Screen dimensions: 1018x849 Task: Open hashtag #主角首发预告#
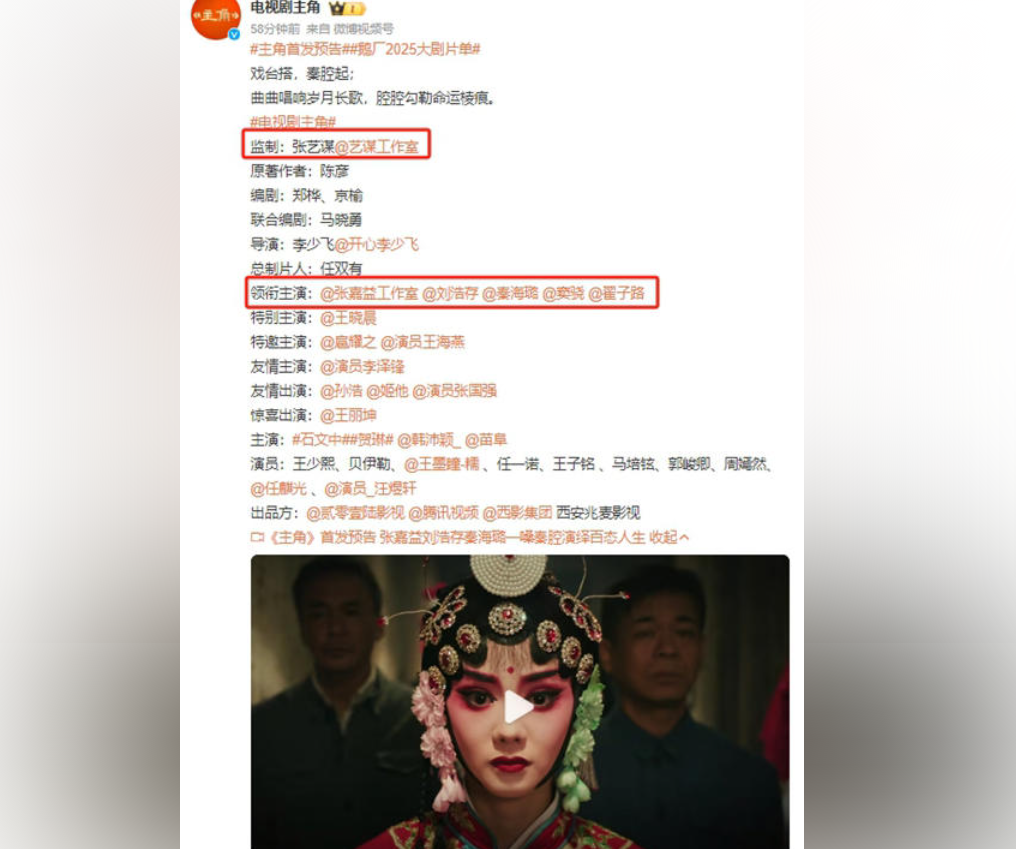[296, 49]
